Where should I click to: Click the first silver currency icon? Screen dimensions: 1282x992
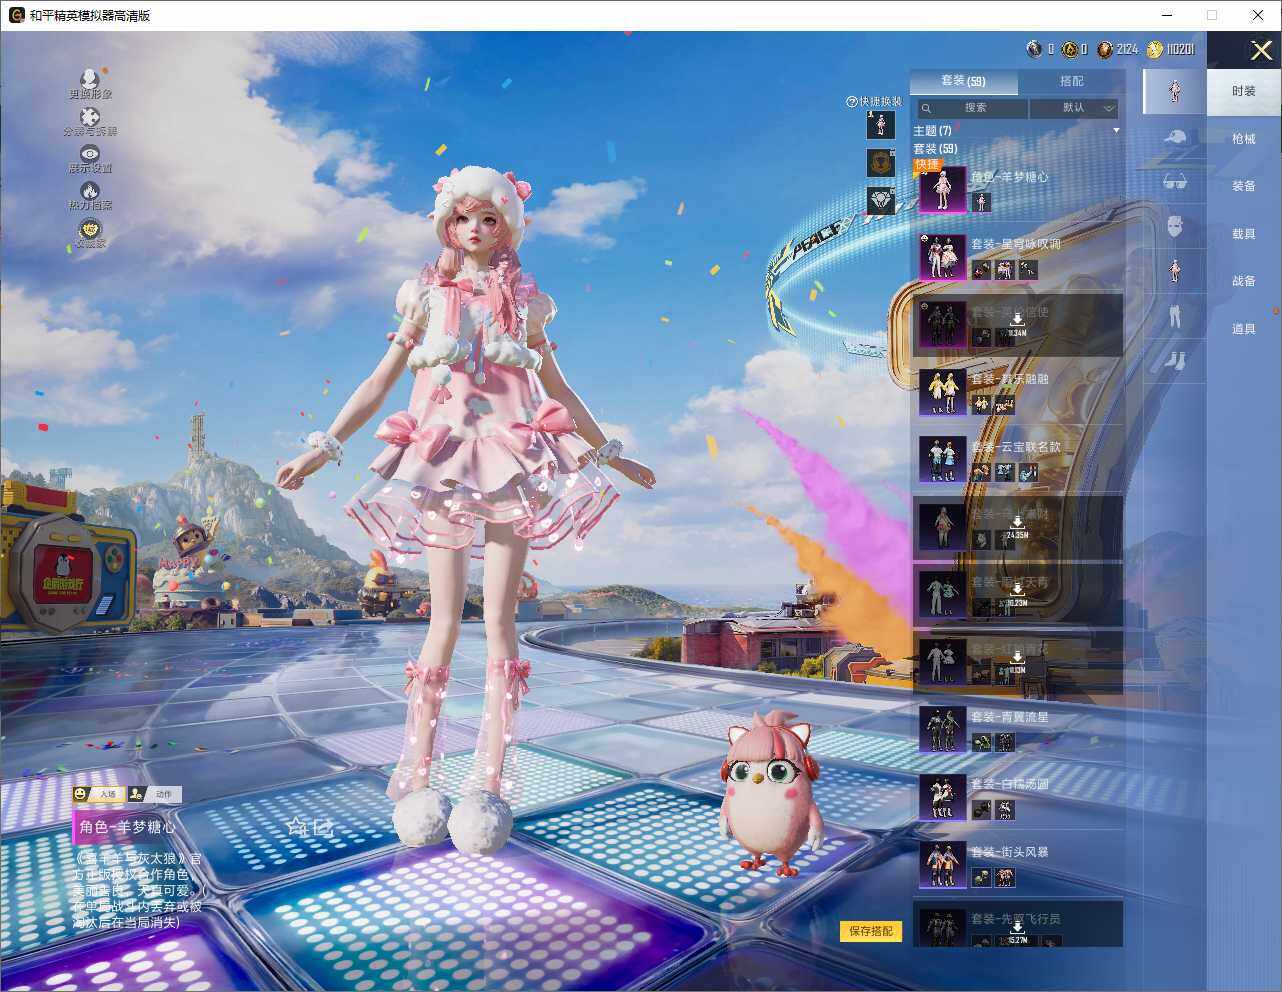1034,49
